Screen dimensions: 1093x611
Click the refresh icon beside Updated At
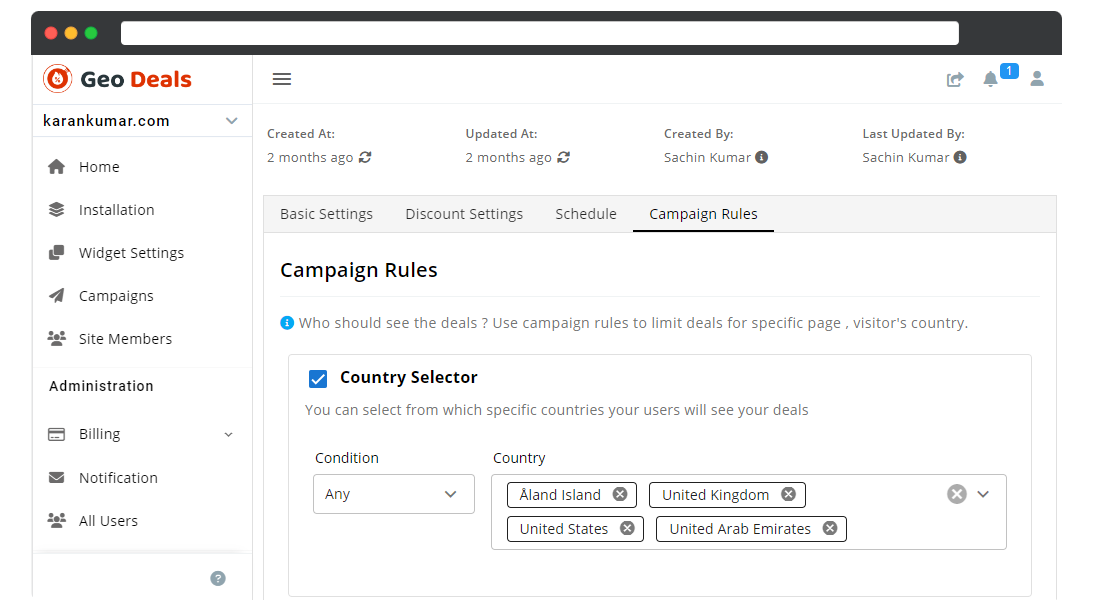coord(564,157)
